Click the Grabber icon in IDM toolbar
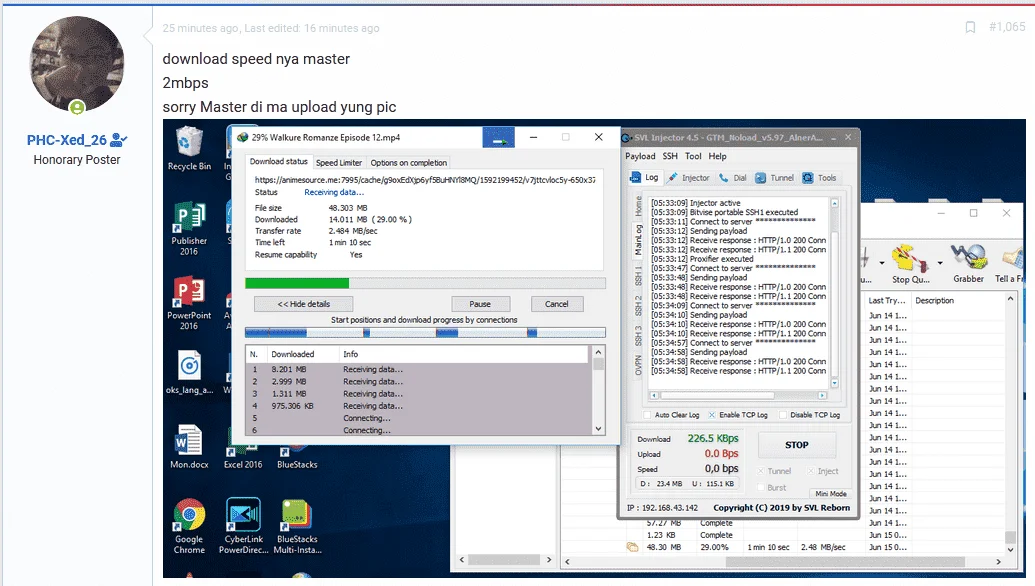This screenshot has width=1035, height=586. point(968,263)
